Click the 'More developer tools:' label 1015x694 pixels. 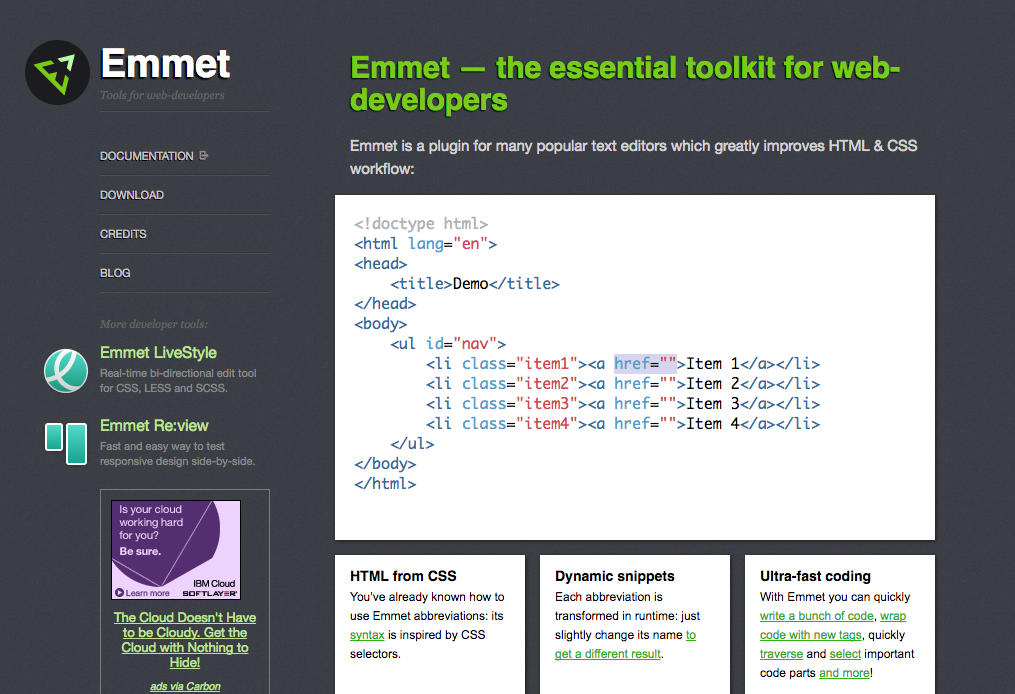(x=153, y=324)
